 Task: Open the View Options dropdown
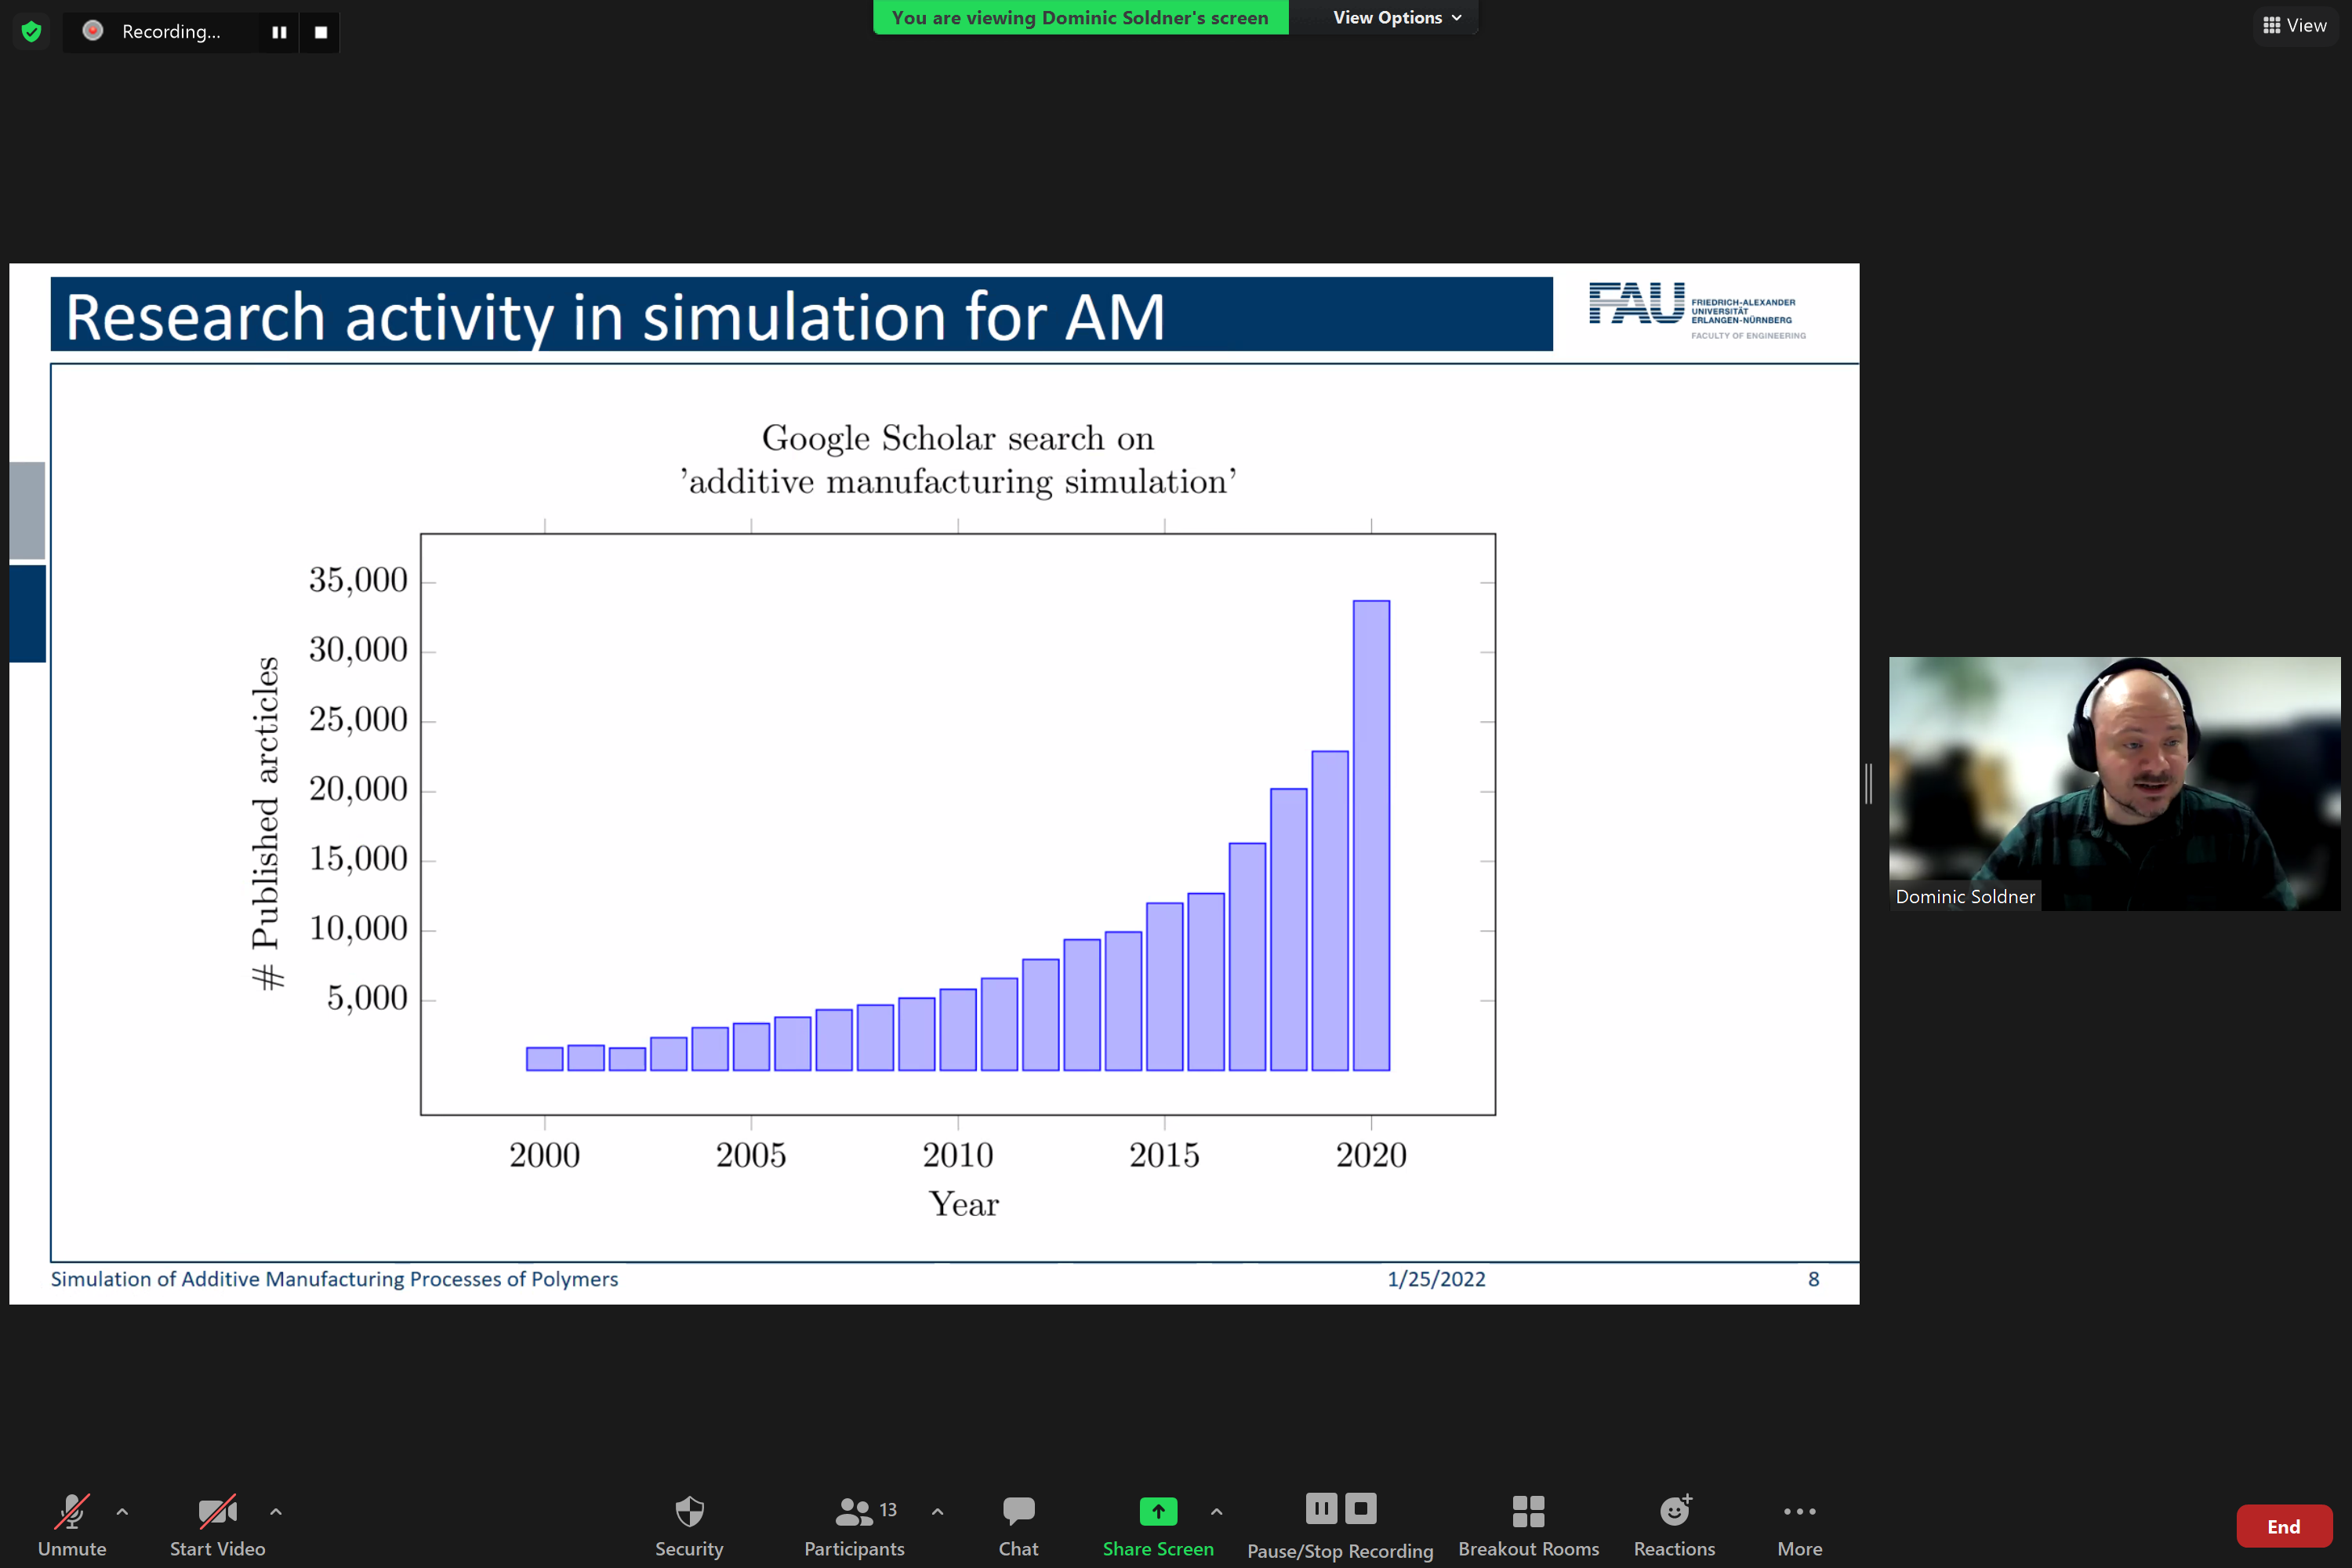click(1396, 17)
